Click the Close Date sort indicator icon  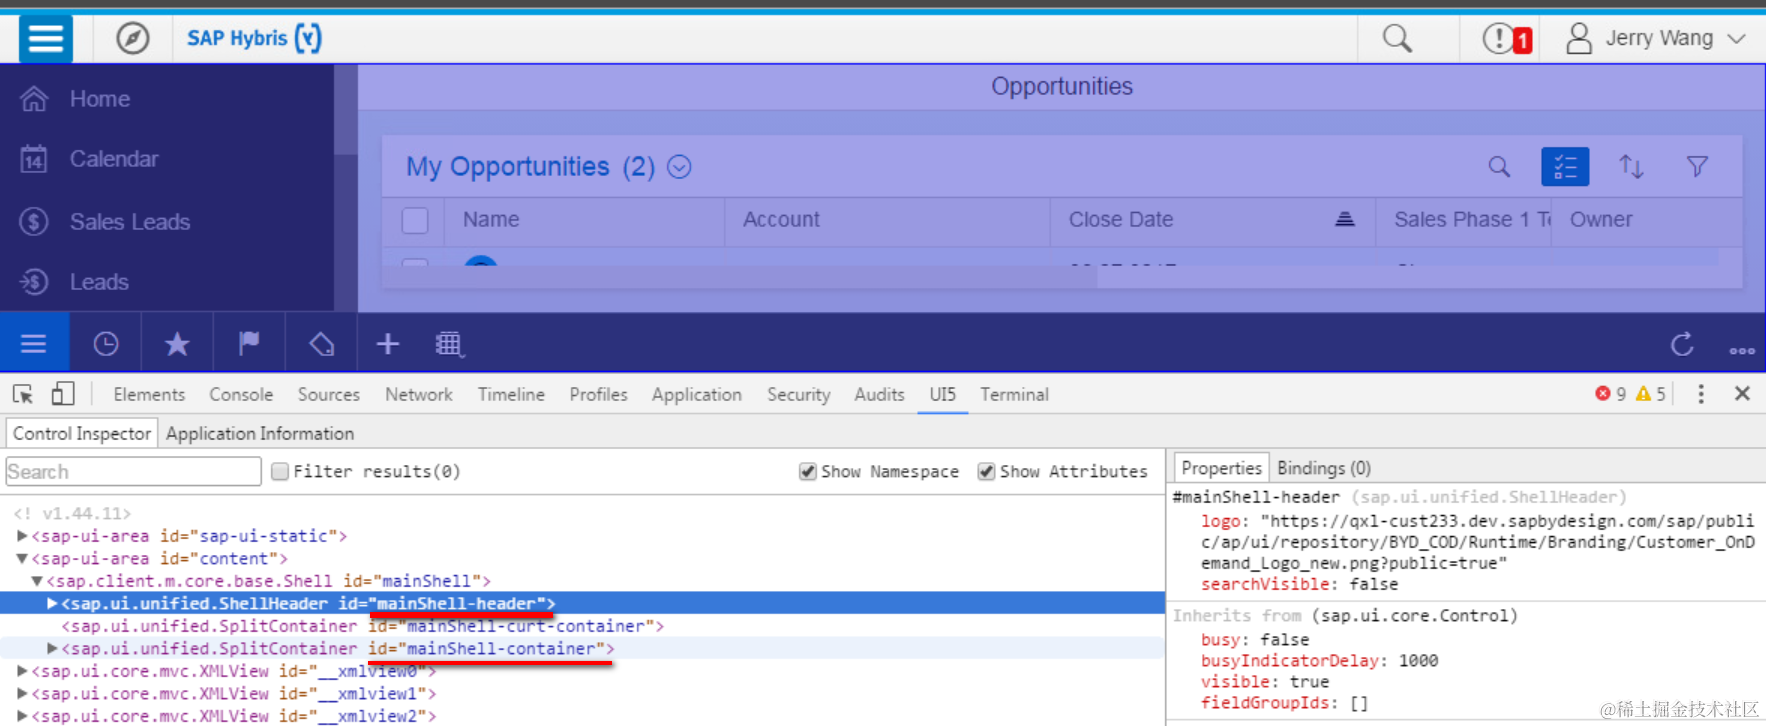coord(1345,219)
